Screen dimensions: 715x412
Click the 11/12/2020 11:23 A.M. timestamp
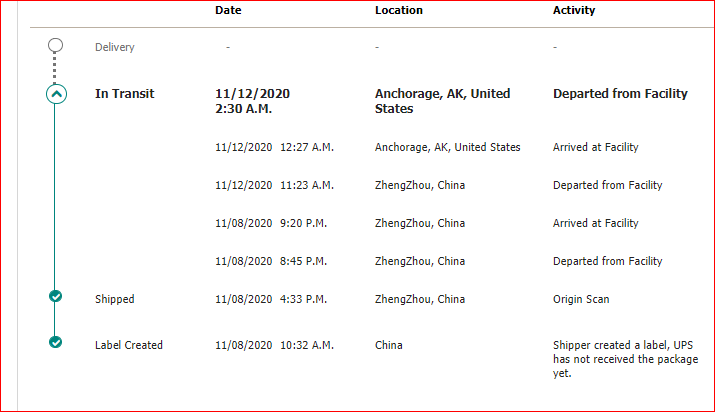click(x=274, y=185)
